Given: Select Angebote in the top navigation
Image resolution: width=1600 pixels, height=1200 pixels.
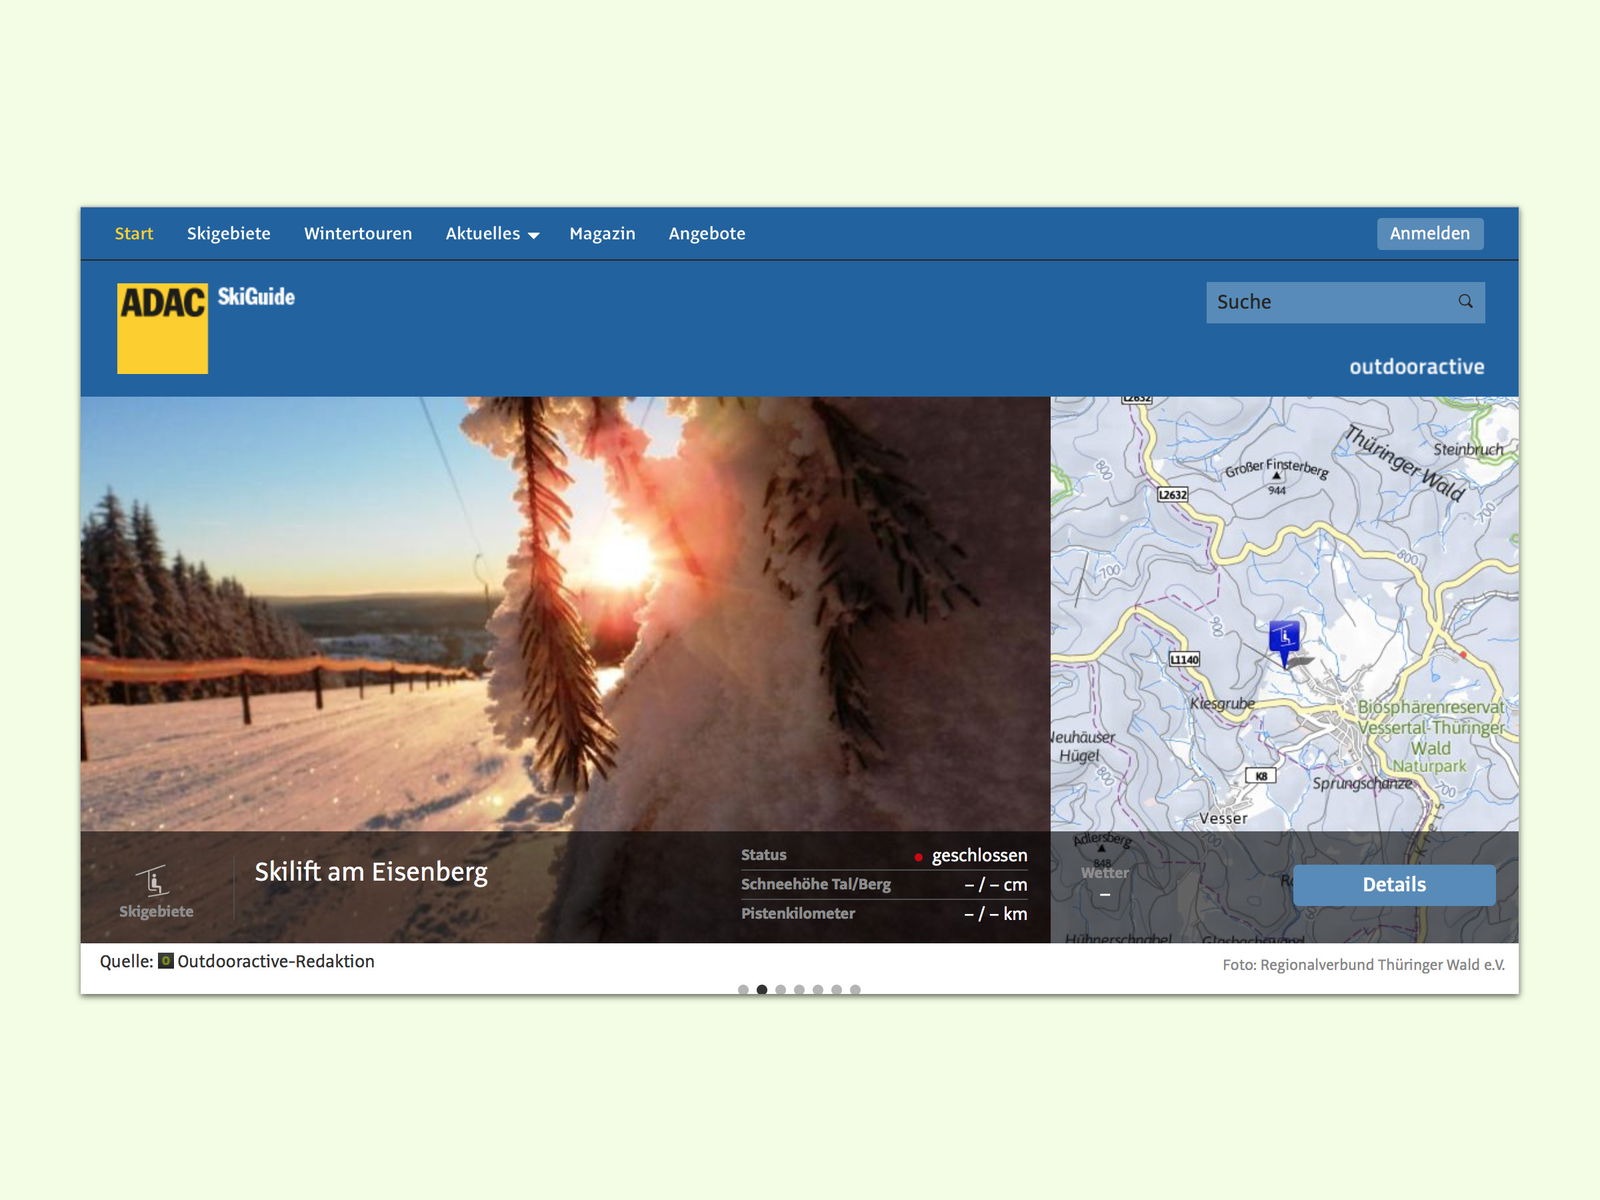Looking at the screenshot, I should pos(707,234).
